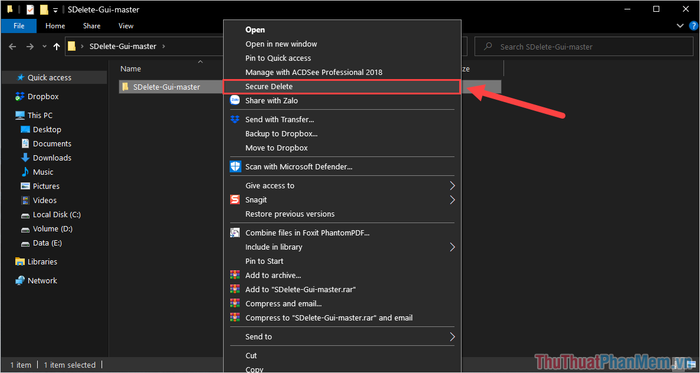Open the help question mark icon
Screen dimensions: 700x373
pyautogui.click(x=693, y=26)
